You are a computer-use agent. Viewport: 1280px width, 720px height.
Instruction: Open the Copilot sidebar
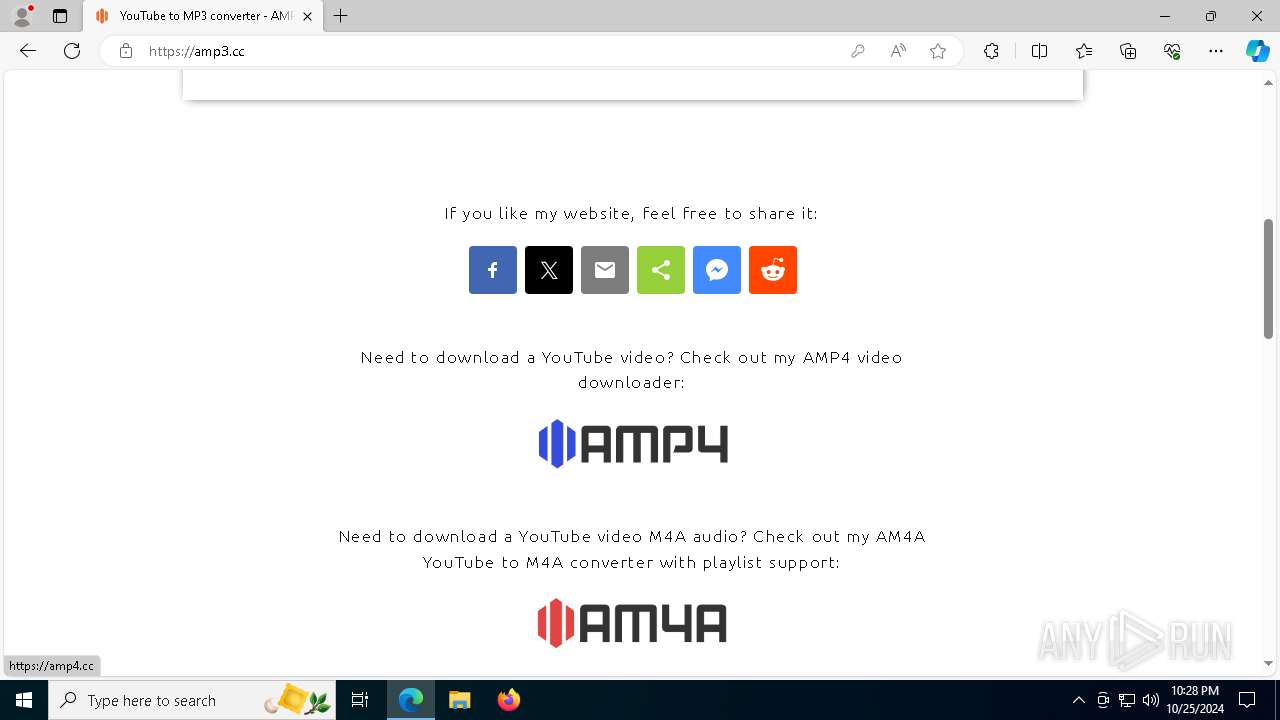(x=1257, y=51)
